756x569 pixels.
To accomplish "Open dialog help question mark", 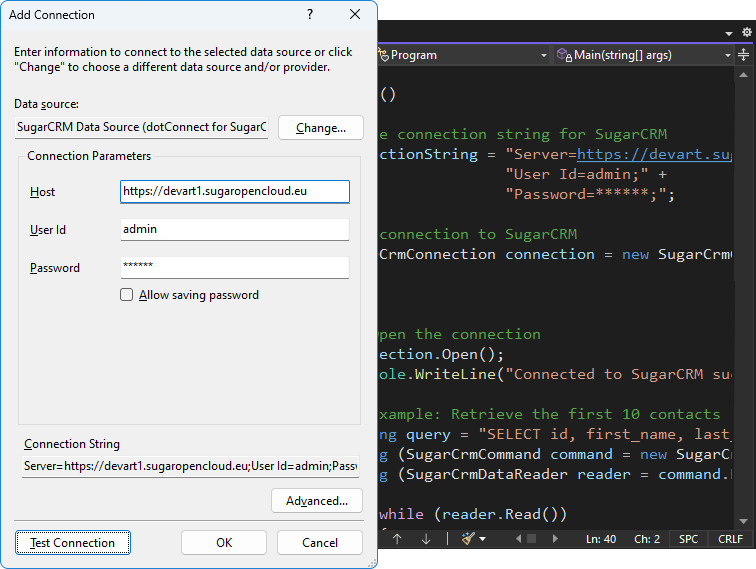I will [x=310, y=14].
